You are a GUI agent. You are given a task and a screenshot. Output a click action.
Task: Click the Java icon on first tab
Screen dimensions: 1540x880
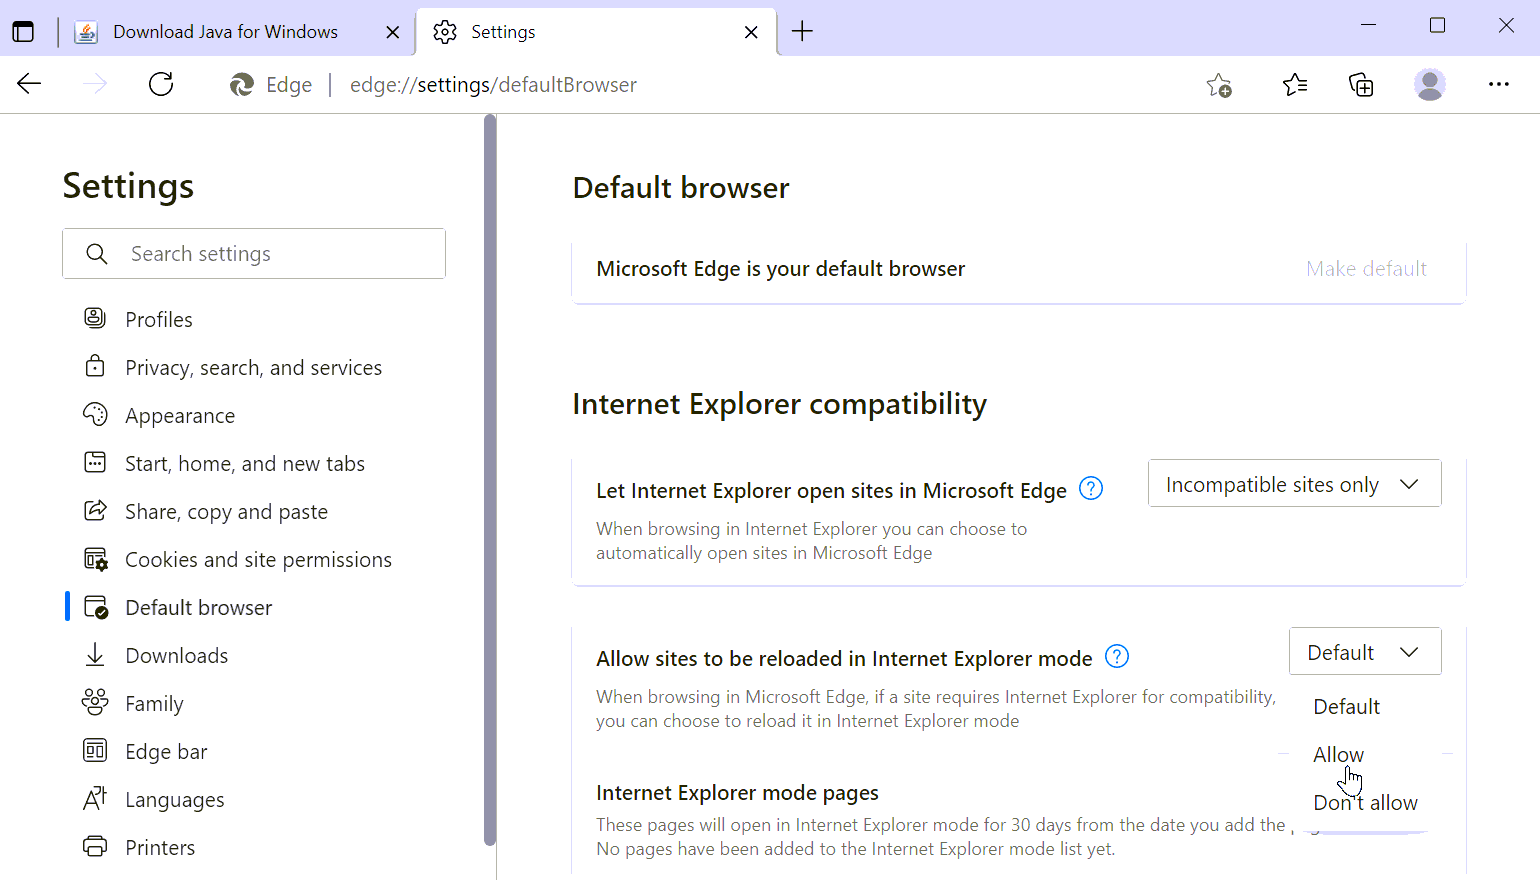coord(87,32)
